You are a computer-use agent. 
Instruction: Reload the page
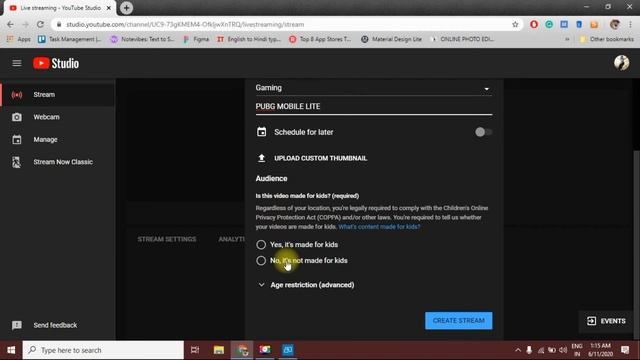coord(40,24)
